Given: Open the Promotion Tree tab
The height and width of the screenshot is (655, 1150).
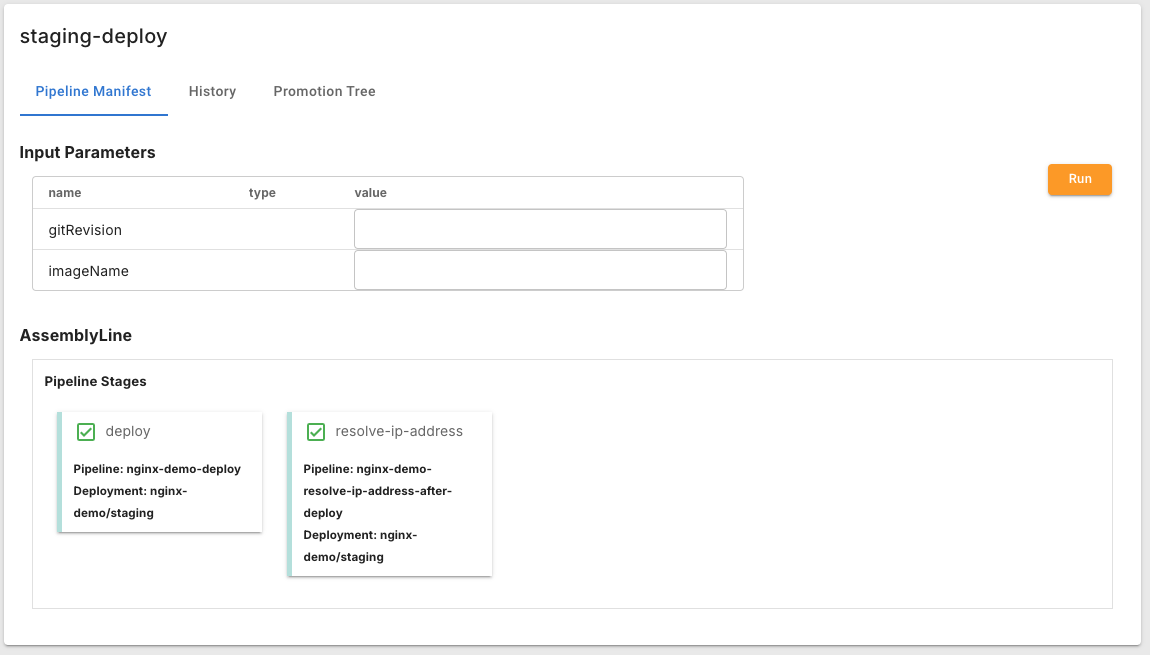Looking at the screenshot, I should [x=324, y=91].
